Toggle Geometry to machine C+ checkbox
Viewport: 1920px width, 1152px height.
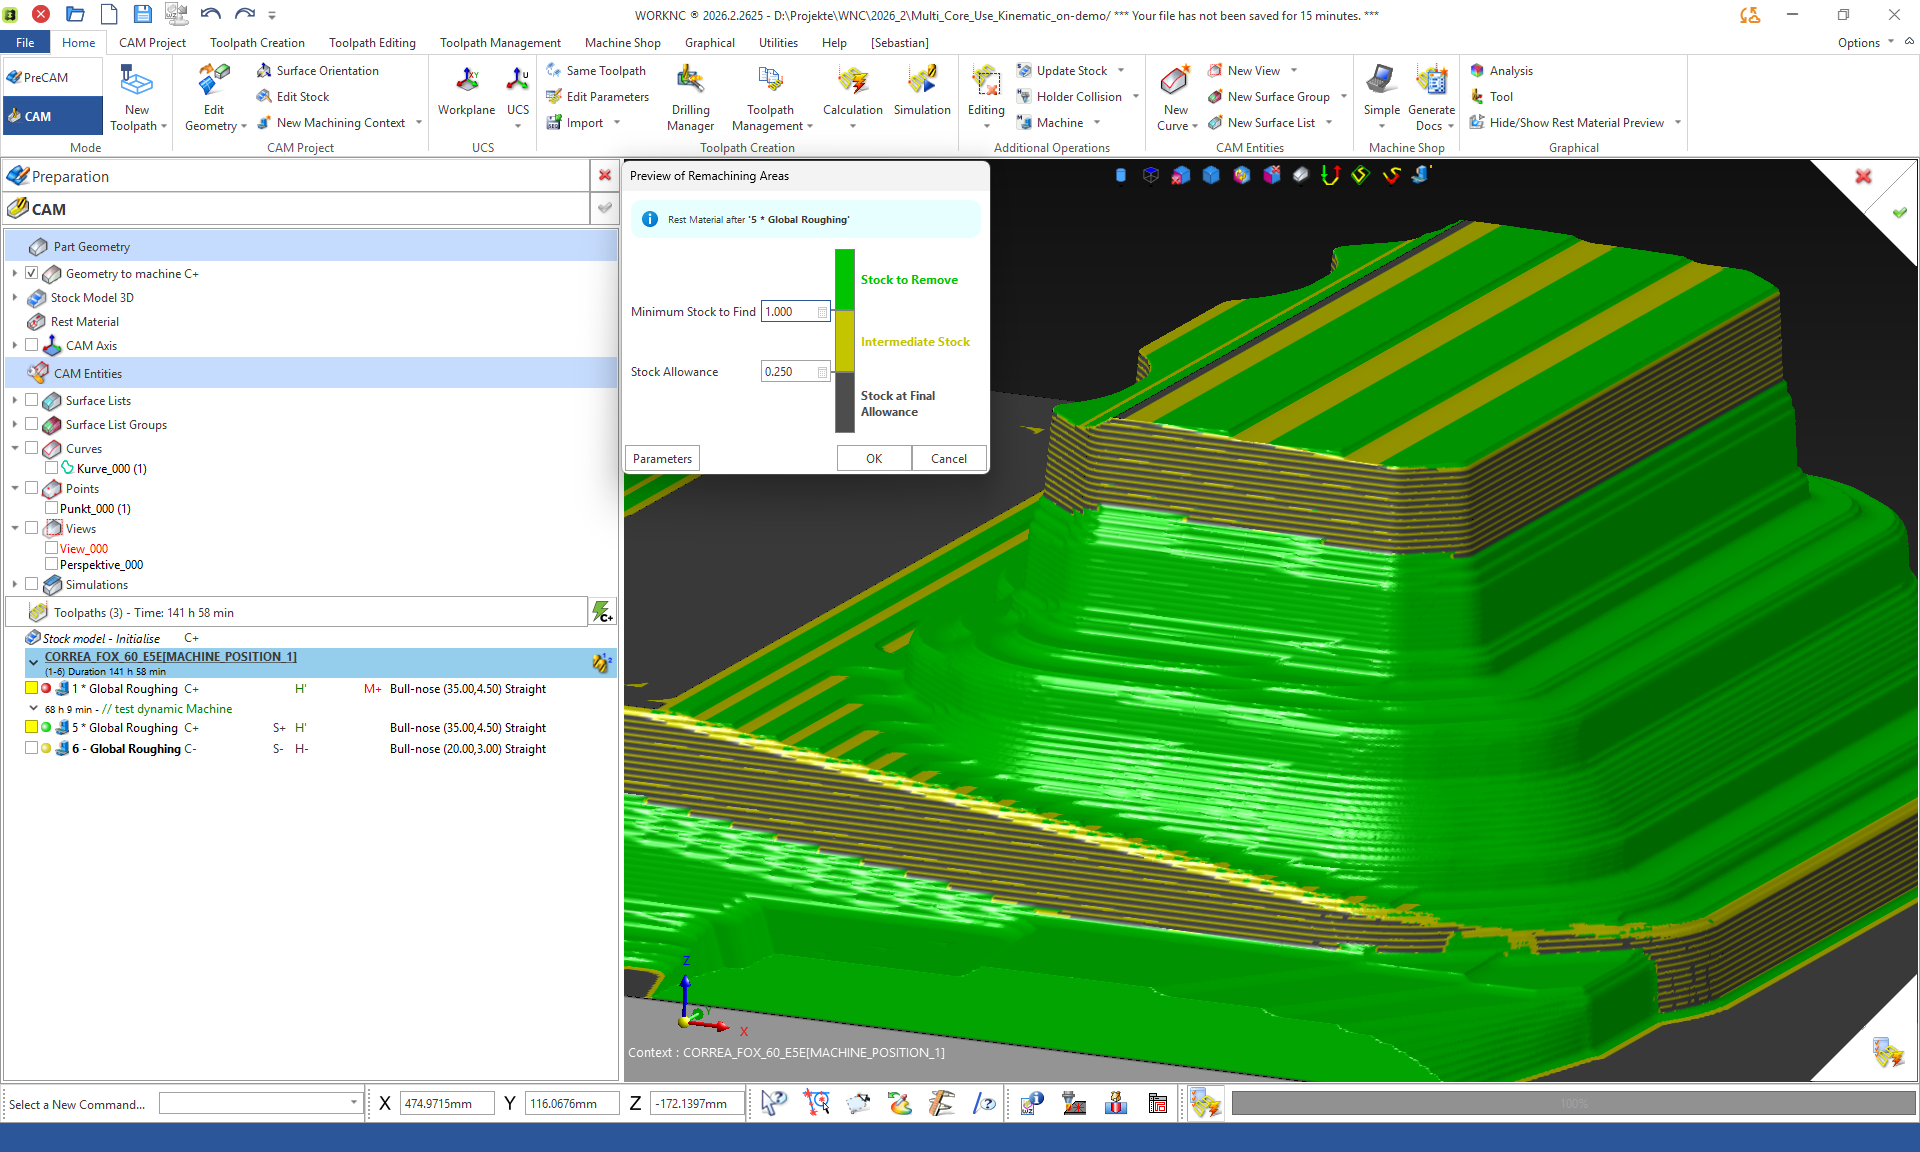tap(32, 273)
